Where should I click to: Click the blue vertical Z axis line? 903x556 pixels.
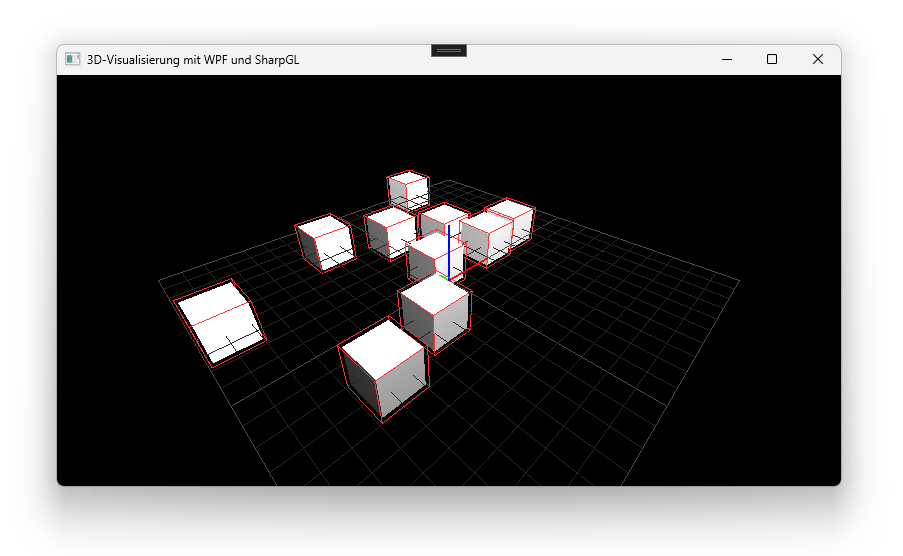[449, 252]
